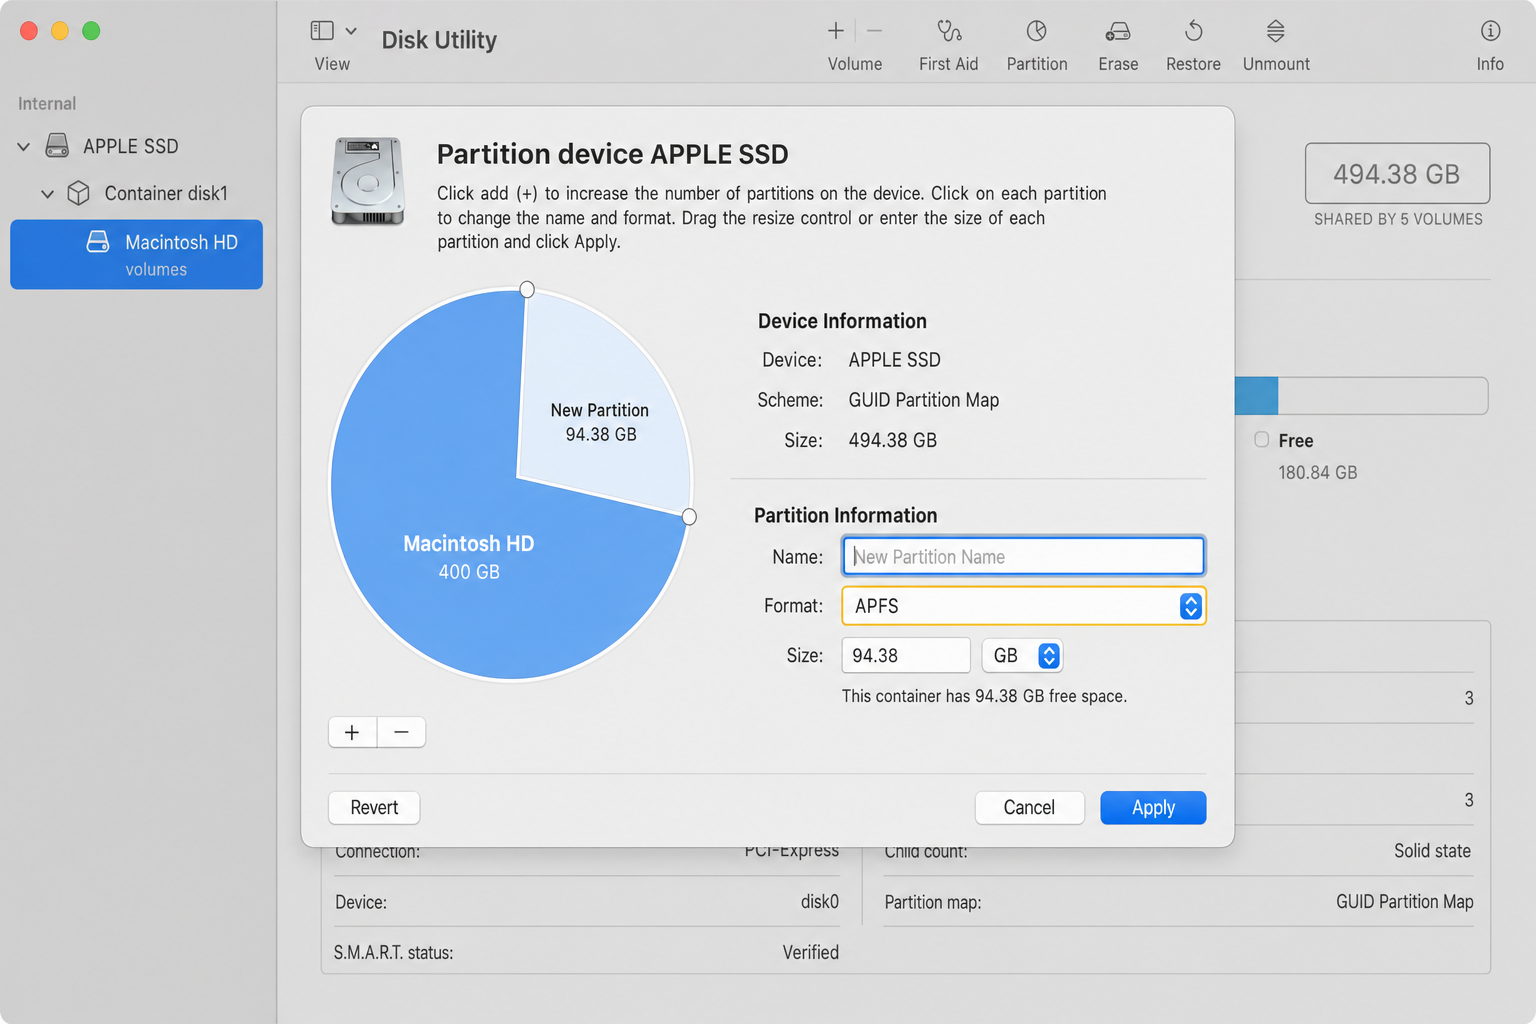Focus the New Partition Name field
Screen dimensions: 1536x1024
(x=1023, y=556)
